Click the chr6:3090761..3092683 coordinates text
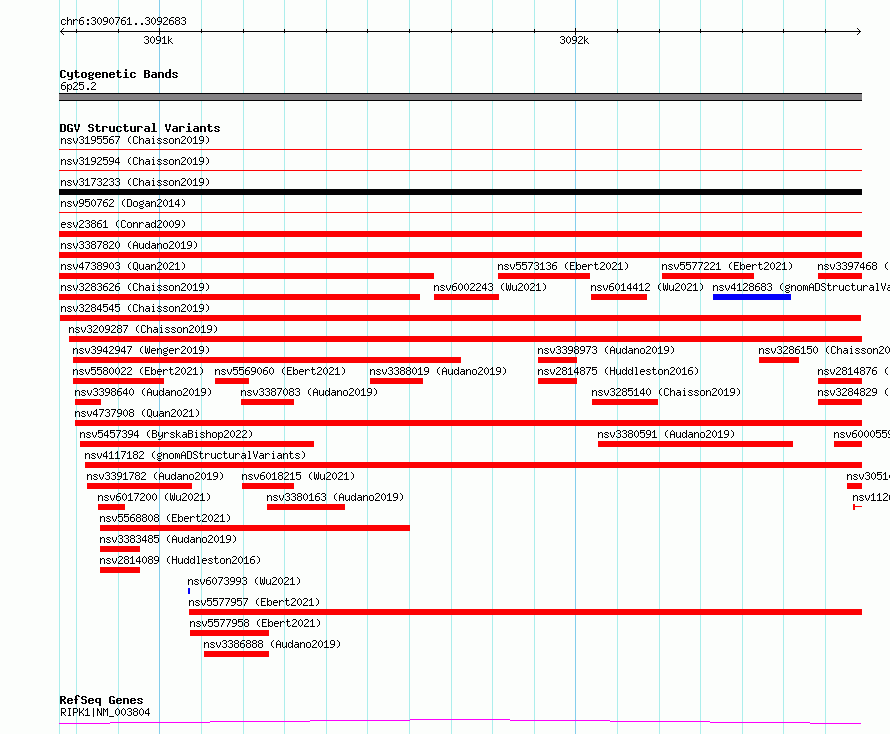The height and width of the screenshot is (734, 890). pos(123,21)
